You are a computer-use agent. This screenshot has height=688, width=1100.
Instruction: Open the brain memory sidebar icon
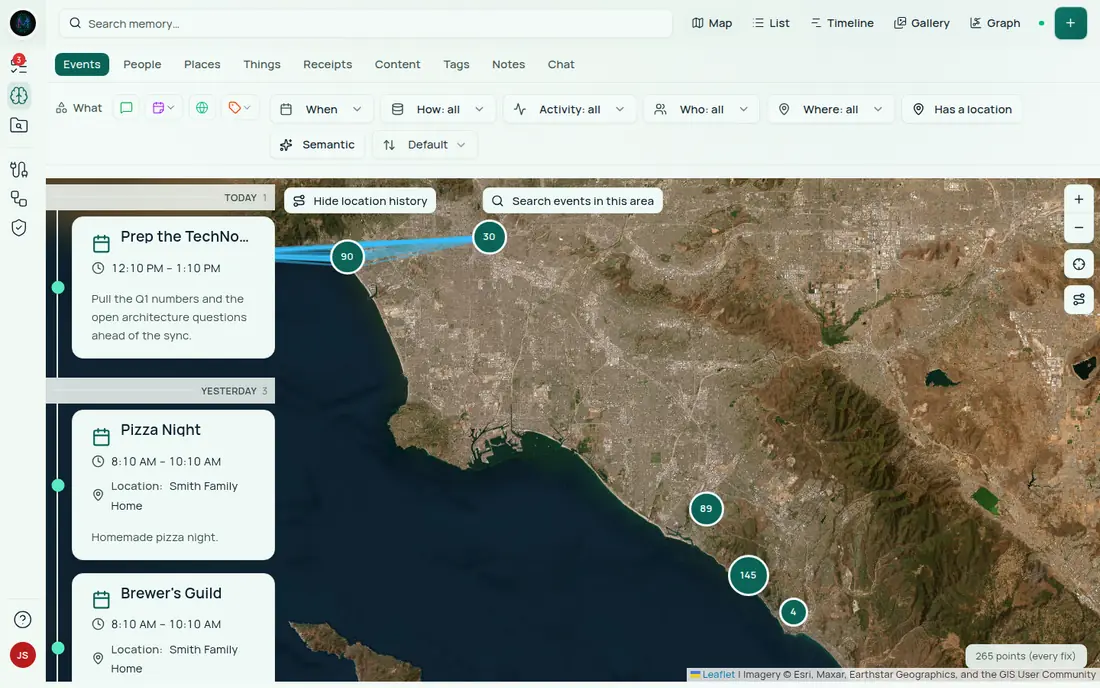point(19,95)
